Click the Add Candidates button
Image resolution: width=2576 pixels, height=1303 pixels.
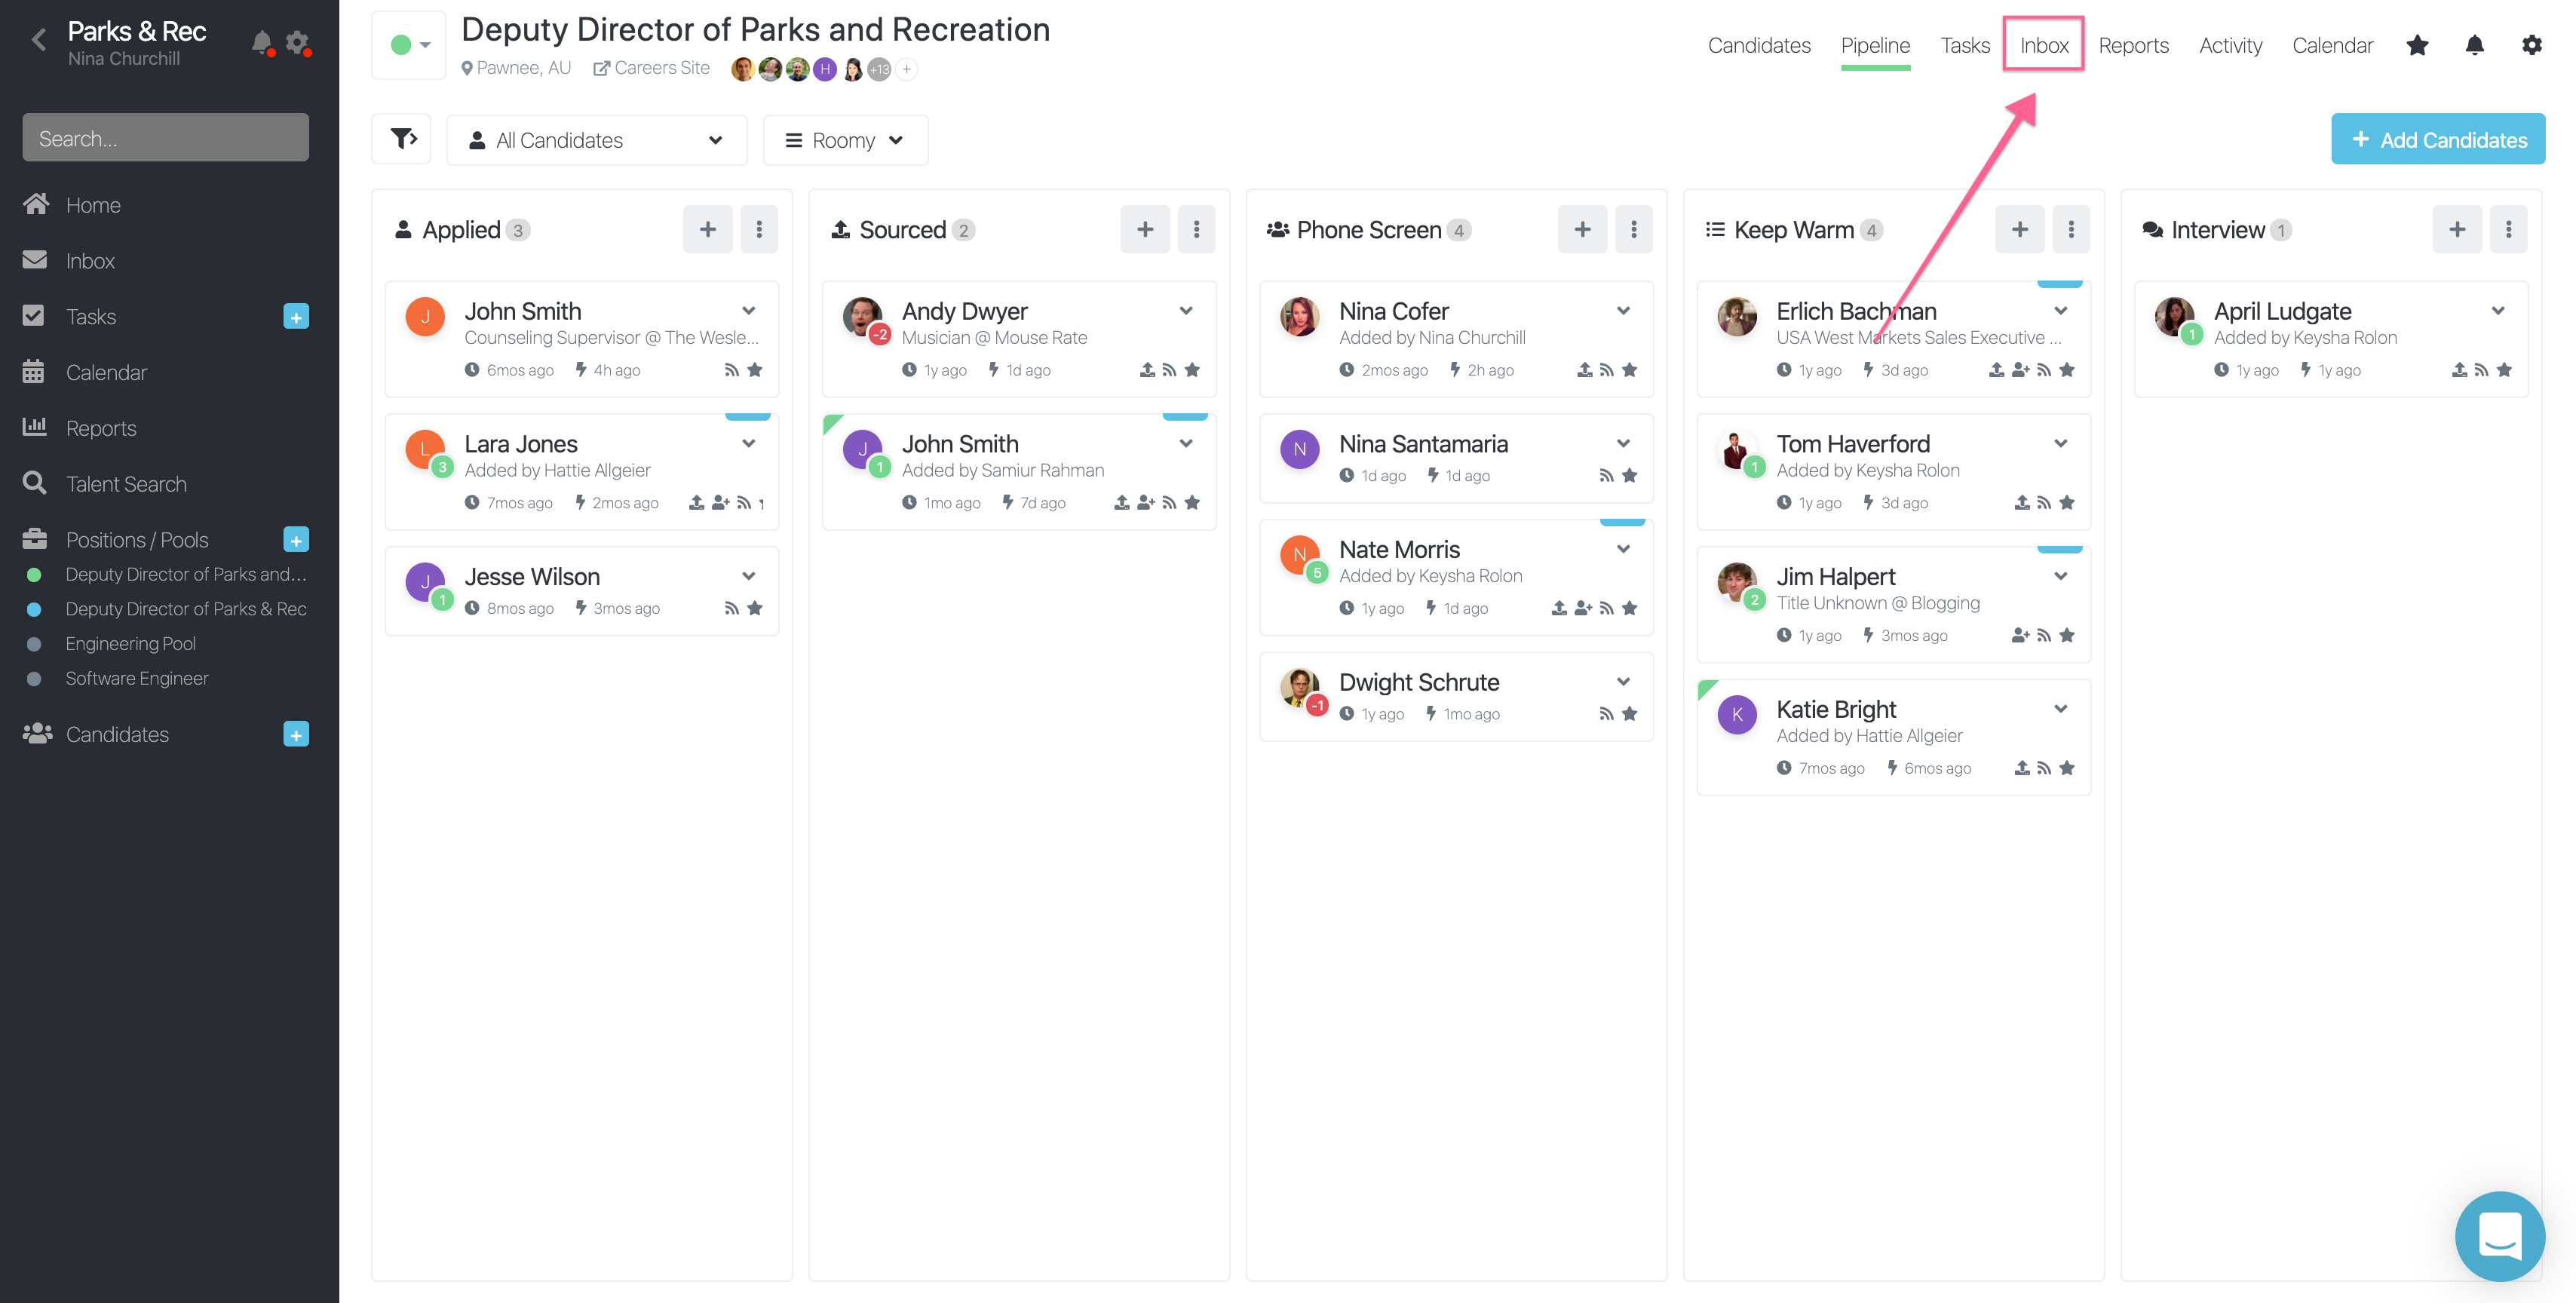(x=2437, y=140)
